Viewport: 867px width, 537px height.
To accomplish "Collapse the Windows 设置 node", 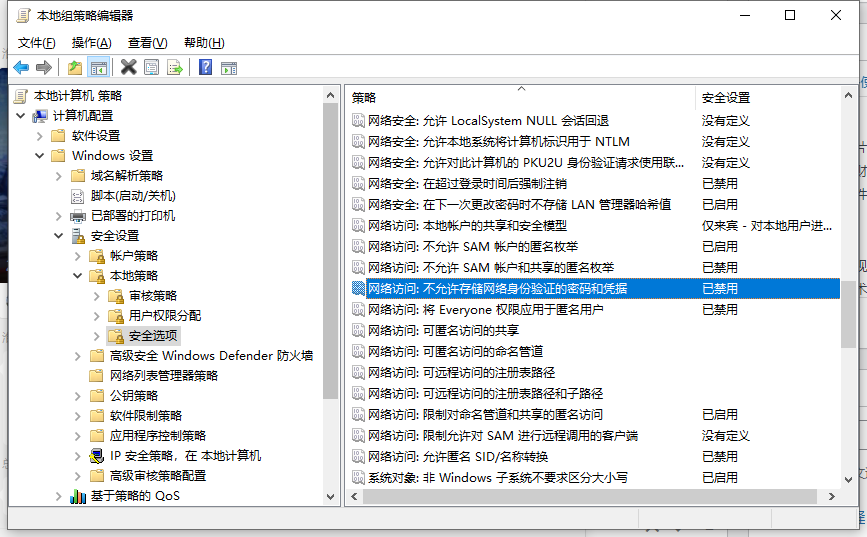I will [40, 155].
